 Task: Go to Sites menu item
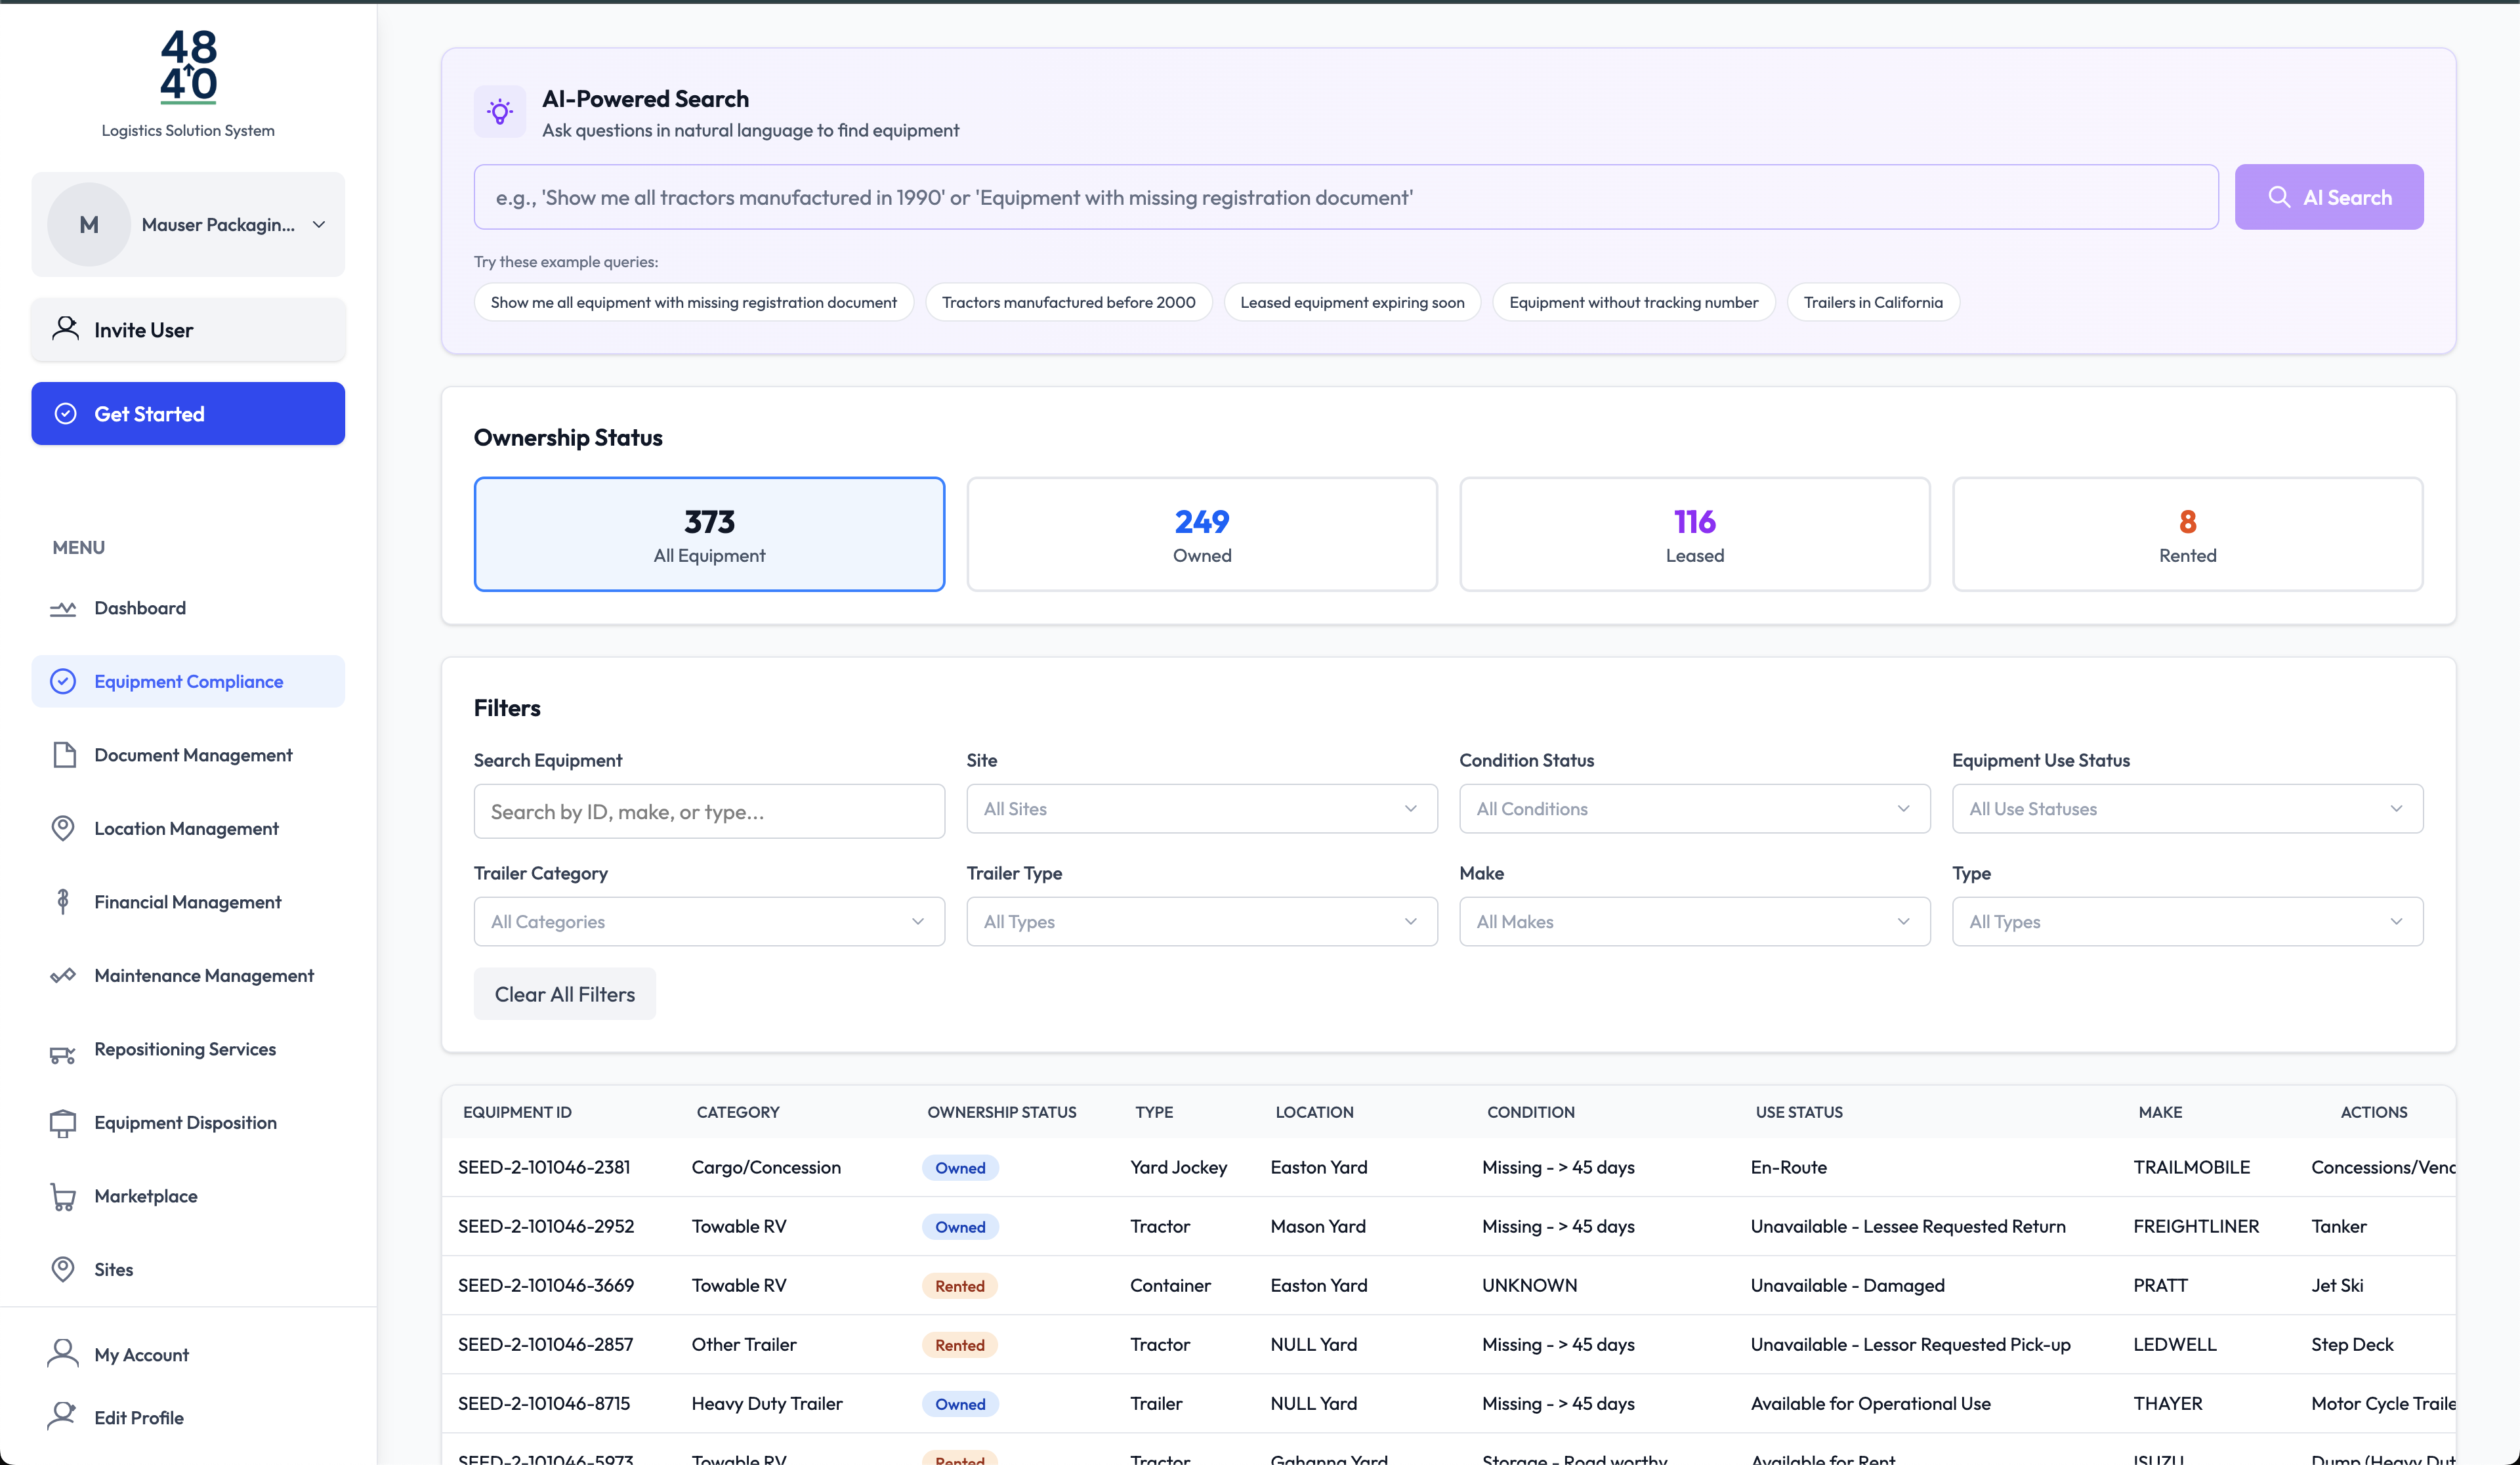tap(113, 1269)
